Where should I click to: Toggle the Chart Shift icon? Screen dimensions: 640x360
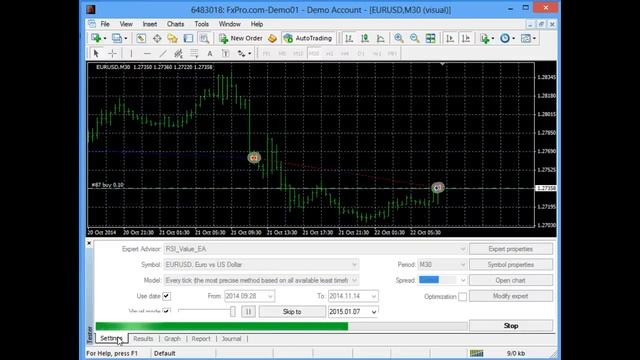tap(466, 38)
